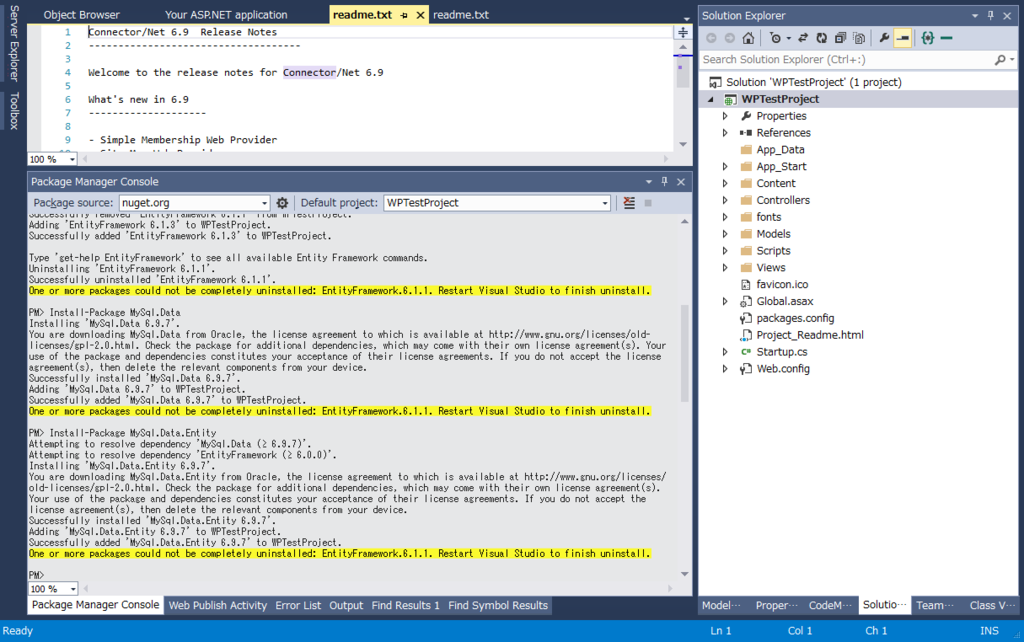
Task: Open the Your ASP.NET application tab
Action: [x=226, y=14]
